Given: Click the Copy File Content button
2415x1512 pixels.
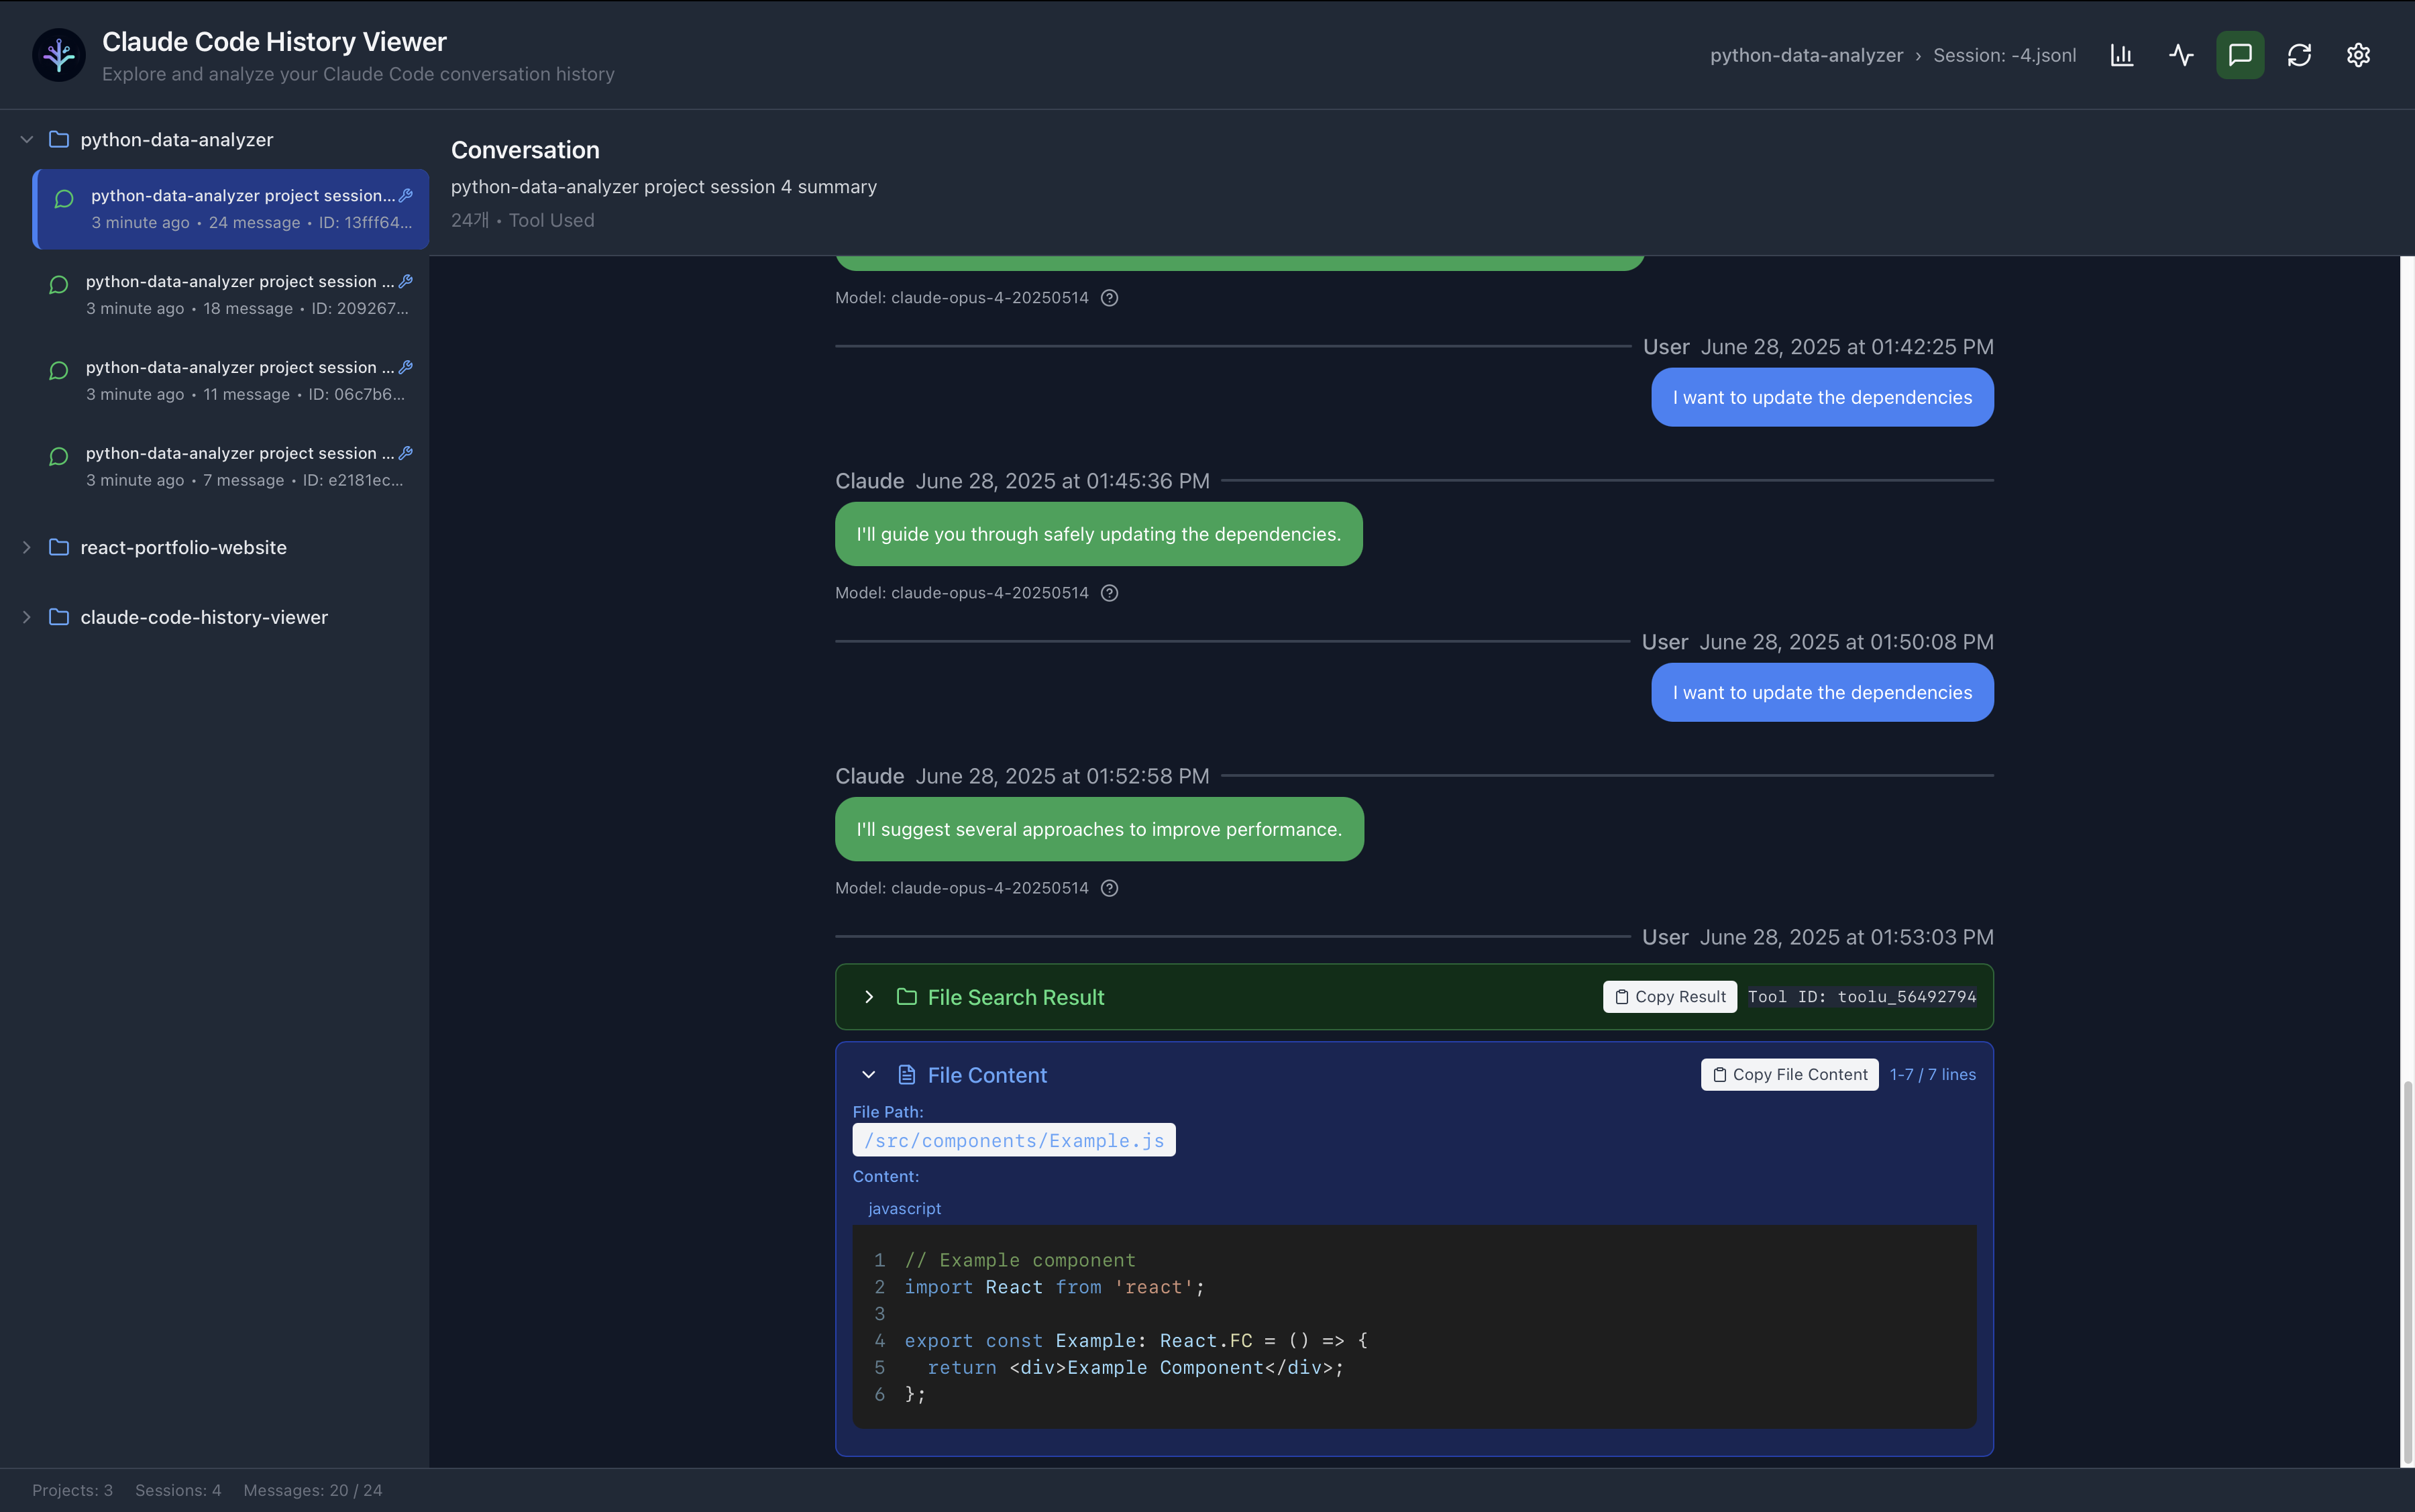Looking at the screenshot, I should 1789,1075.
